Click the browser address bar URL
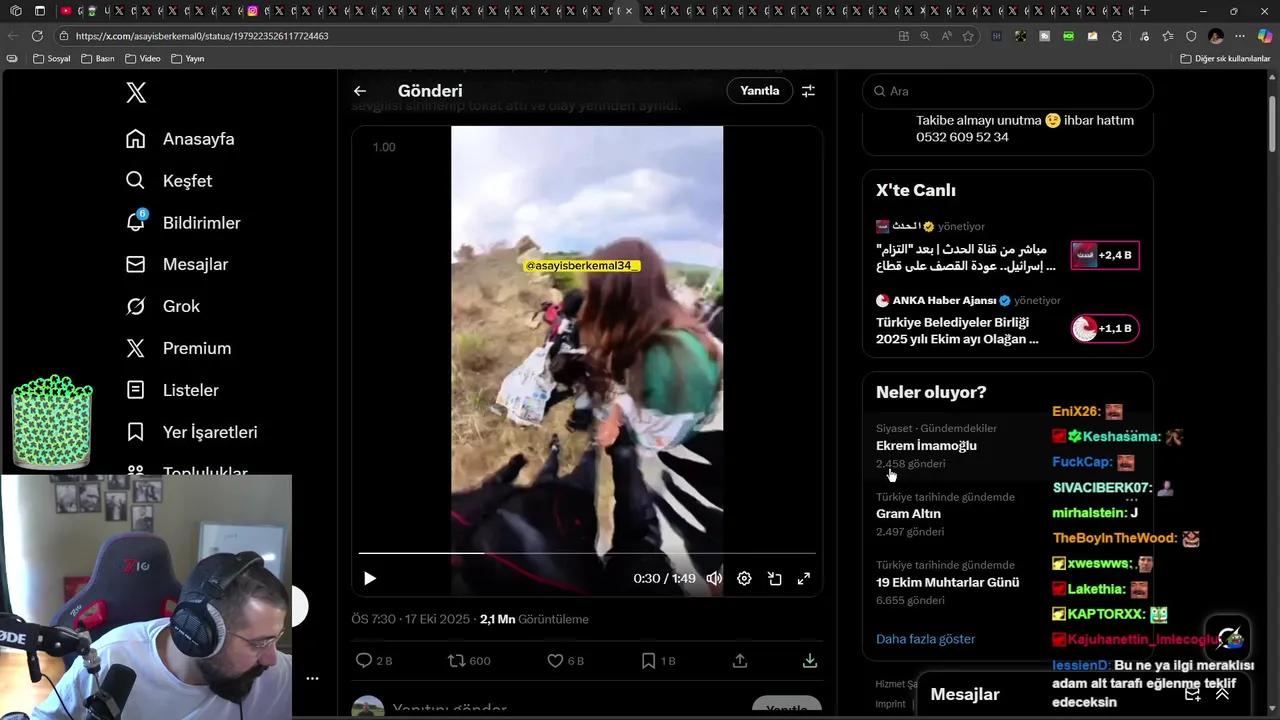 pyautogui.click(x=202, y=36)
